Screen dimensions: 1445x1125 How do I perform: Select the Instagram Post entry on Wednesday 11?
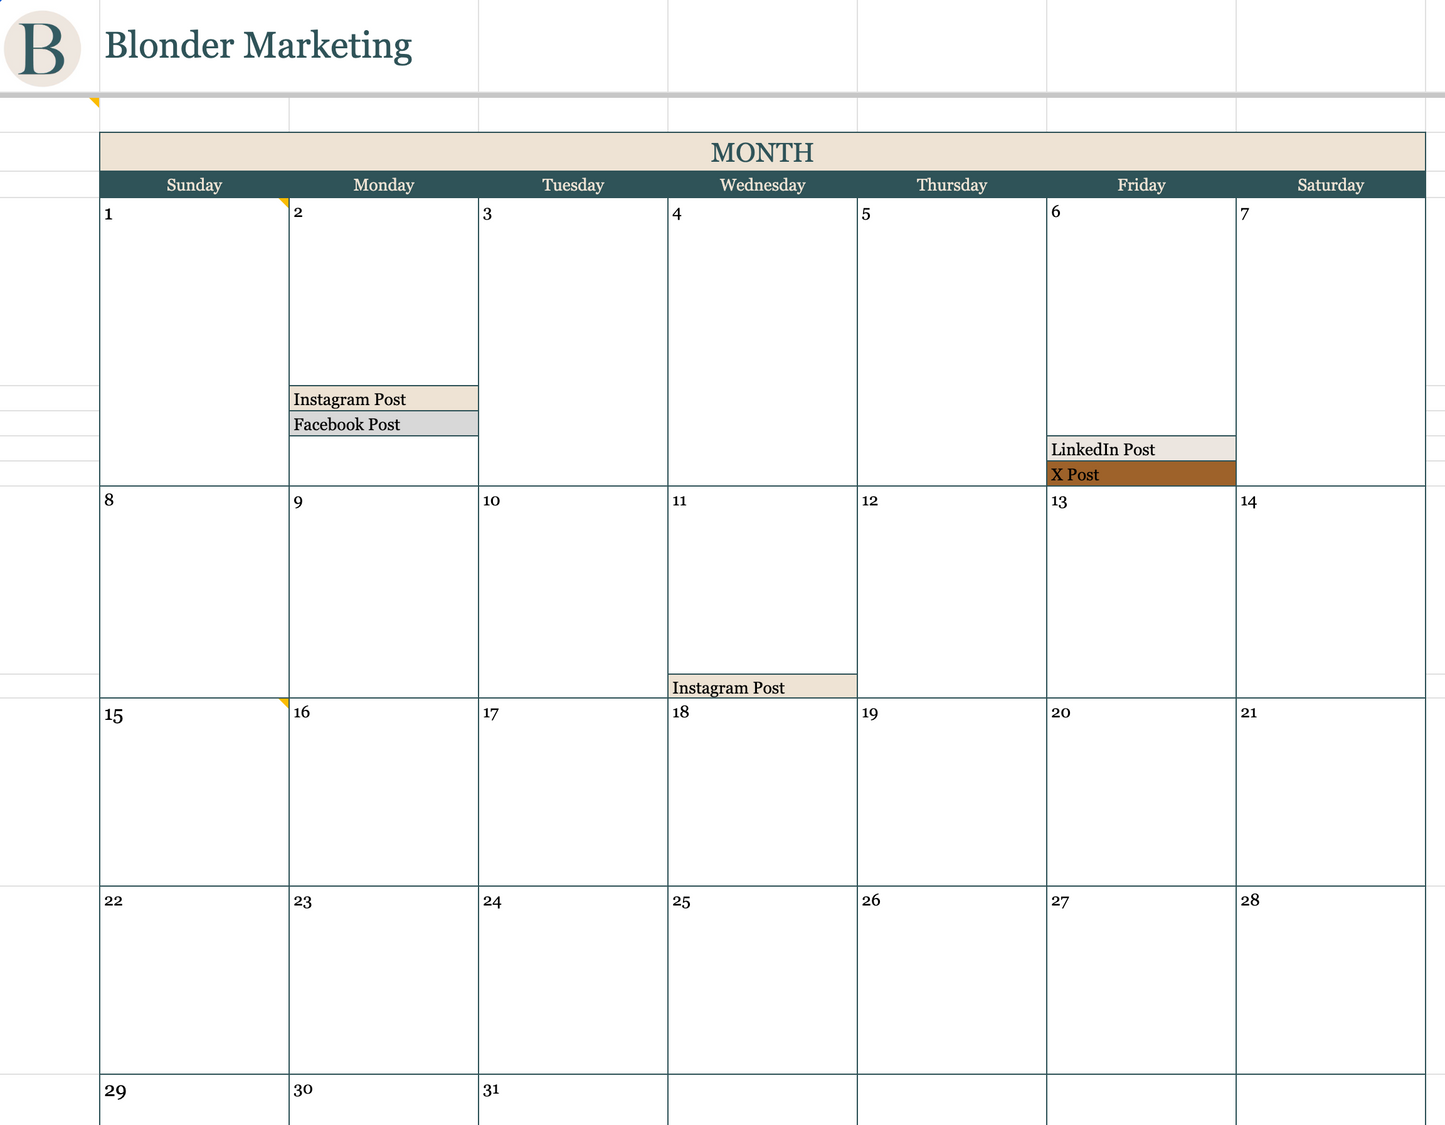tap(762, 687)
